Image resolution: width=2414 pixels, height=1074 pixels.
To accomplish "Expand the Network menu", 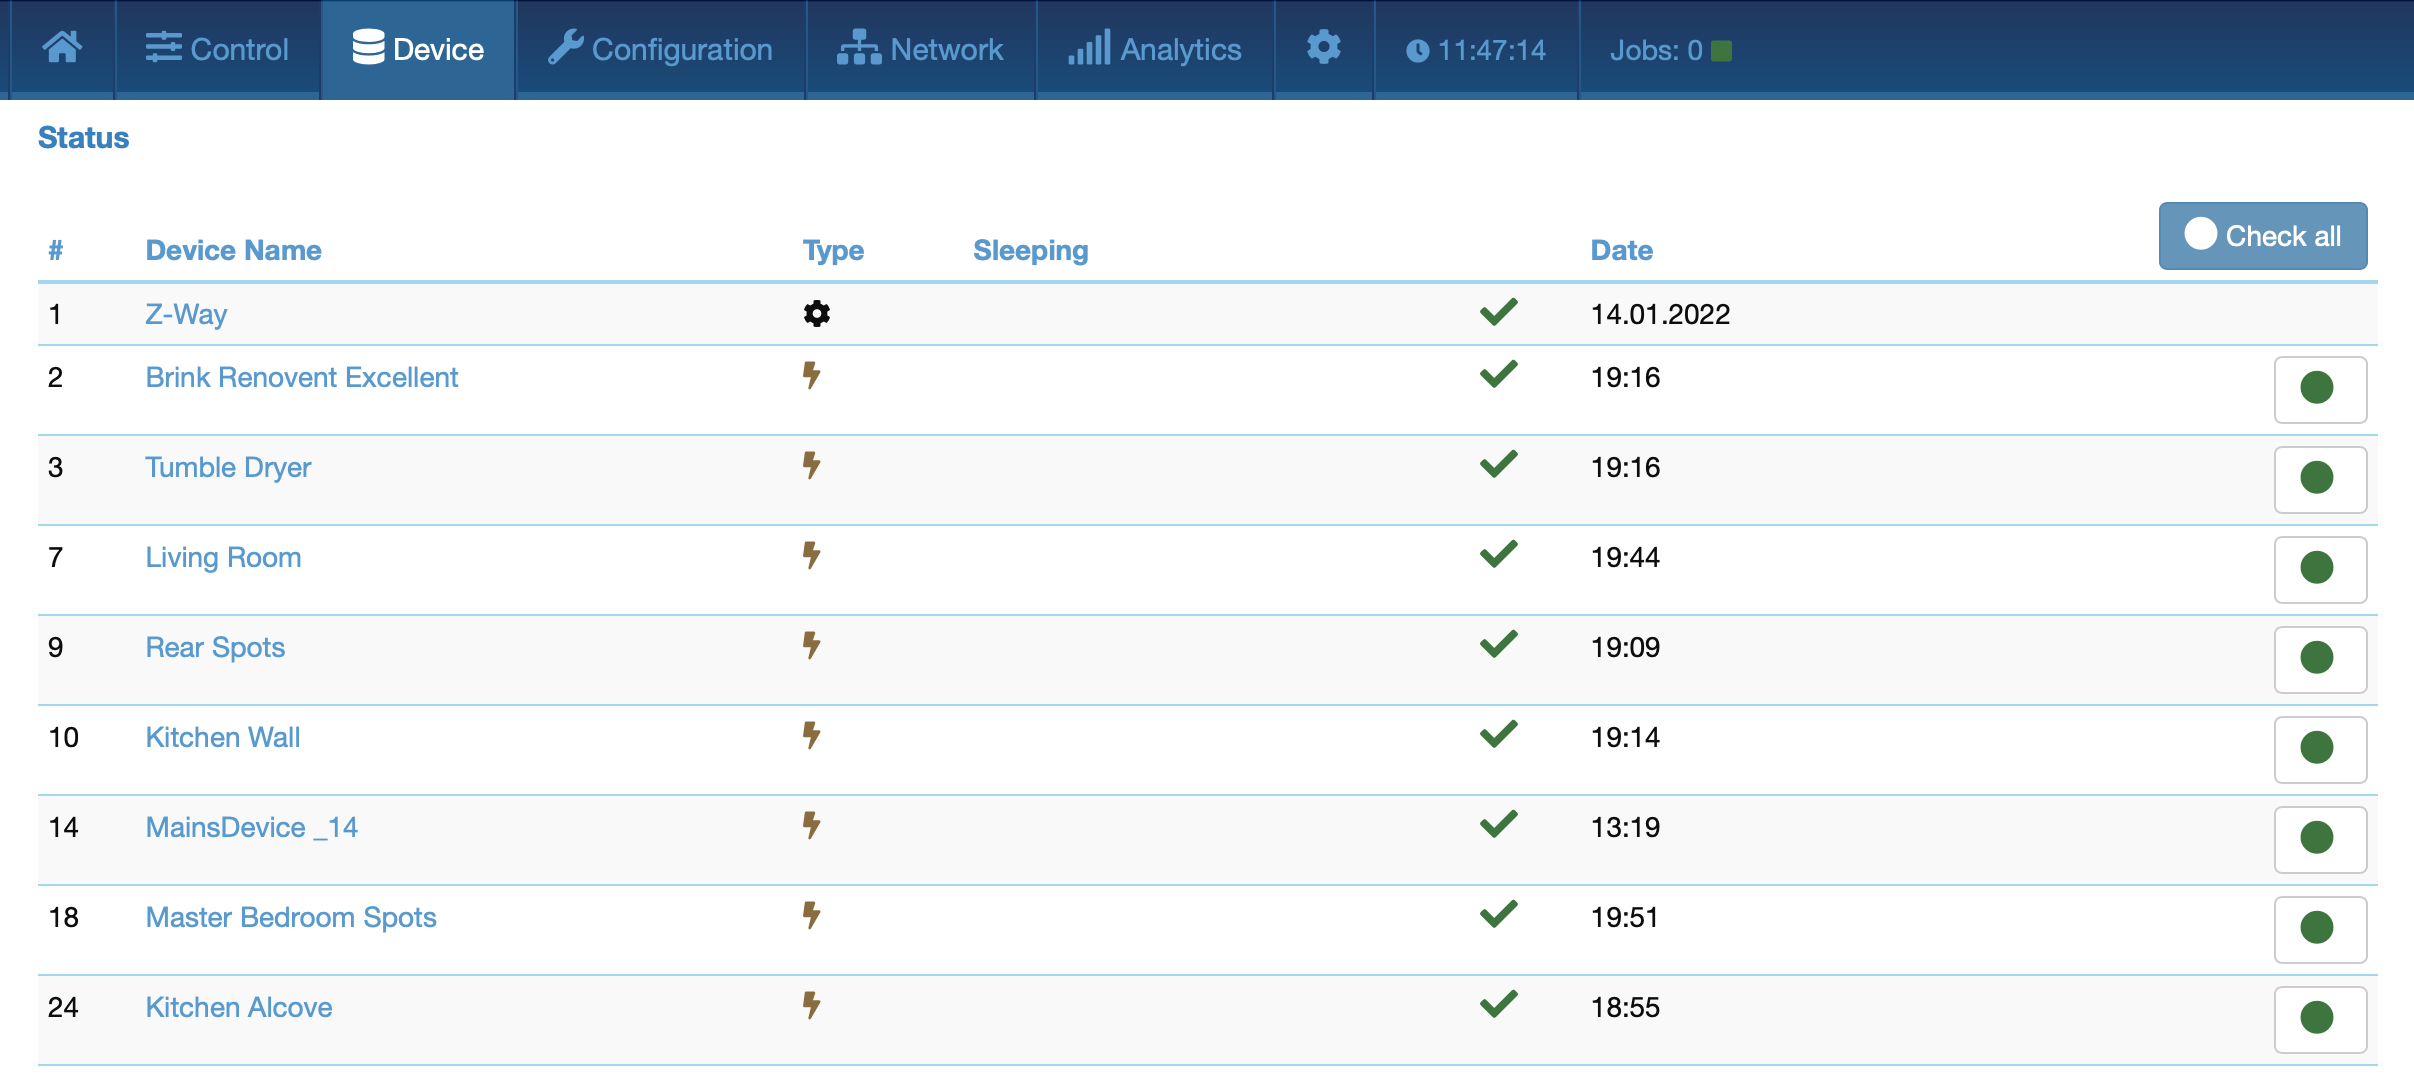I will [x=920, y=49].
